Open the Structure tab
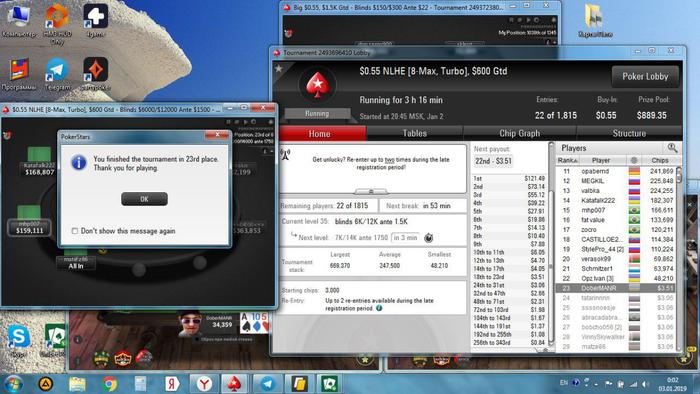 629,133
